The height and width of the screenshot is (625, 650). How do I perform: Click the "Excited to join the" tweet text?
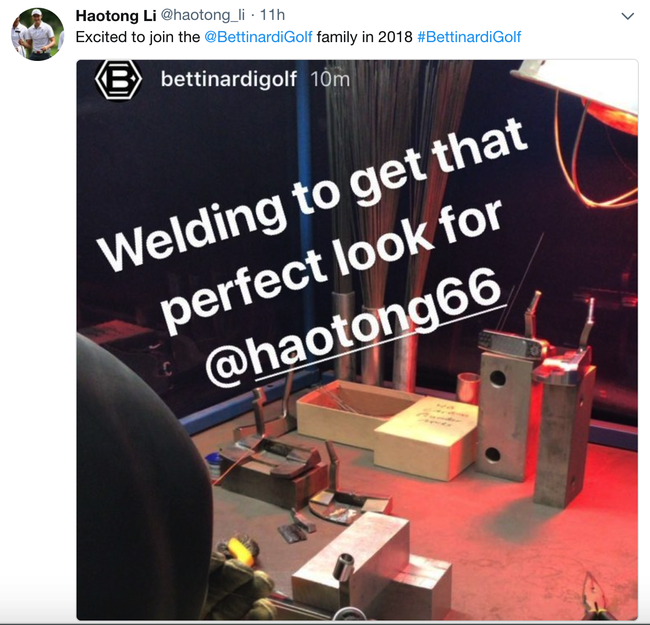coord(138,37)
